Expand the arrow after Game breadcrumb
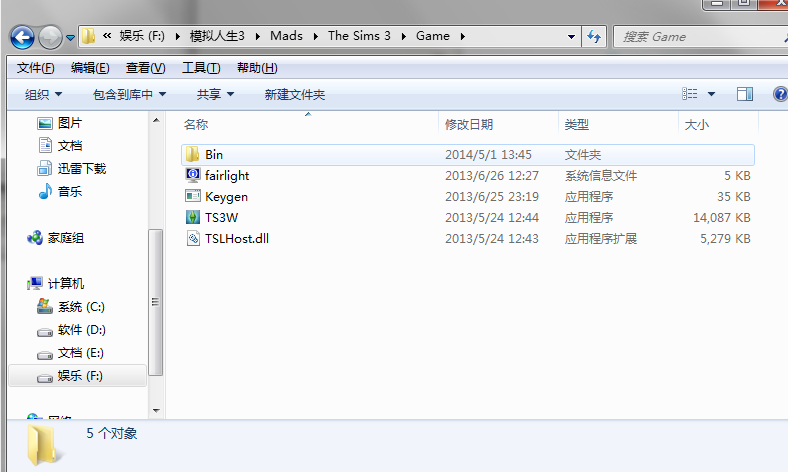Screen dimensions: 788x472 [462, 37]
